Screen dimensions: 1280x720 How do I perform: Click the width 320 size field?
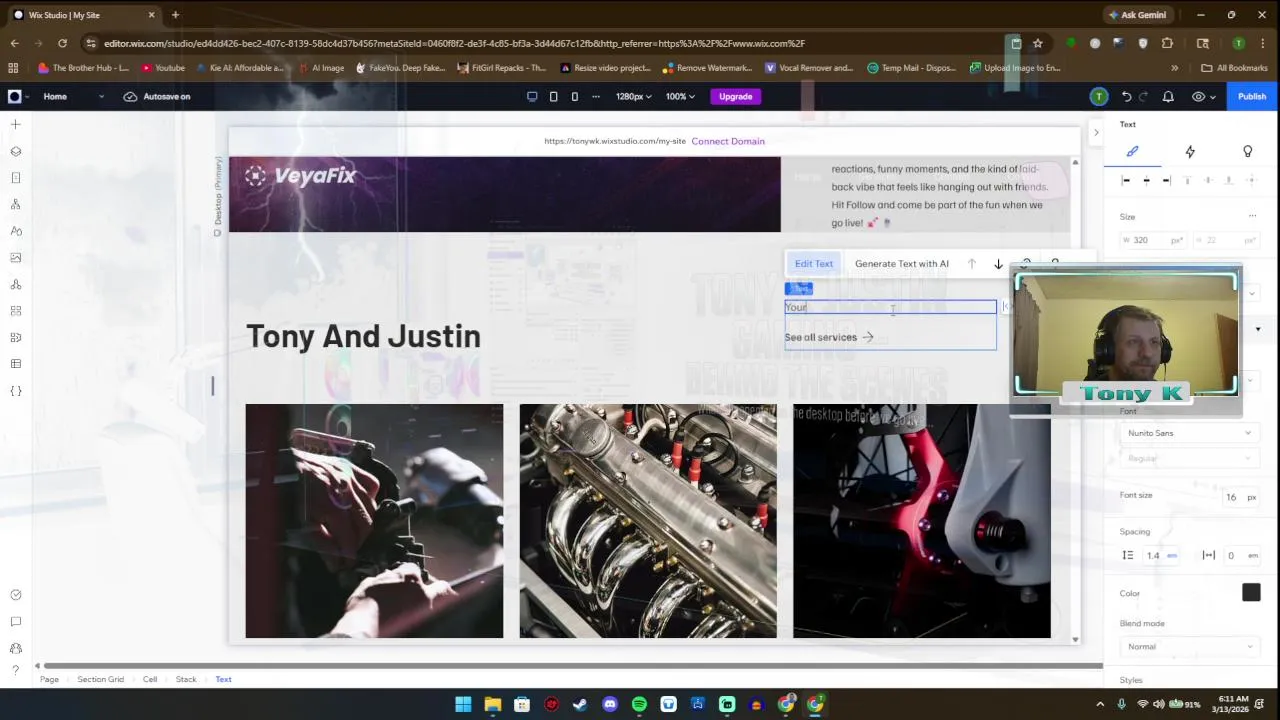point(1152,240)
